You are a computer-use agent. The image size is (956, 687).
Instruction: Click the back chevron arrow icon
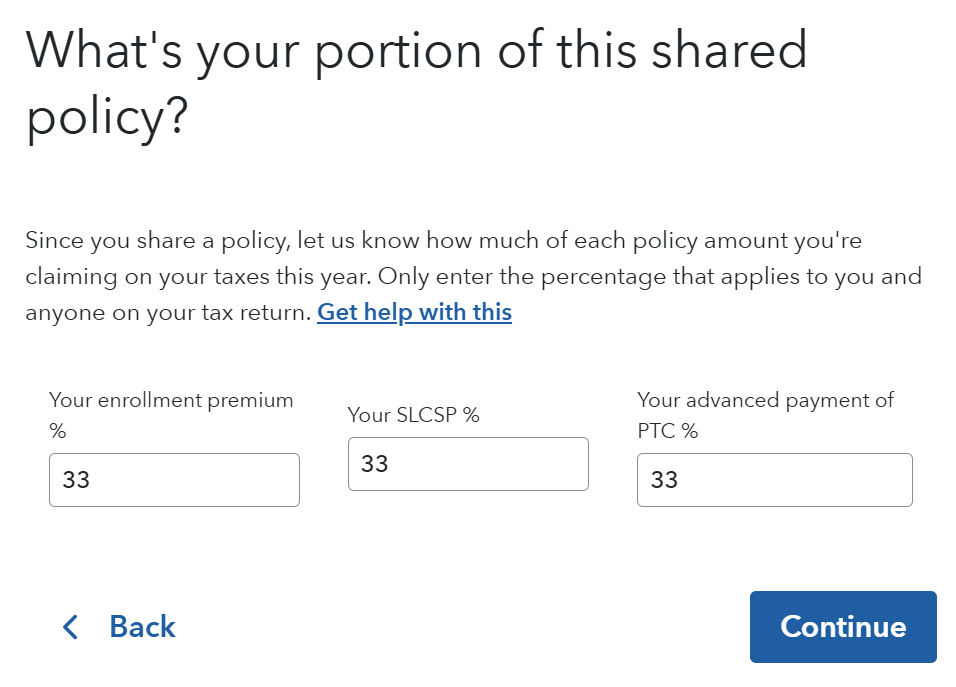click(69, 627)
